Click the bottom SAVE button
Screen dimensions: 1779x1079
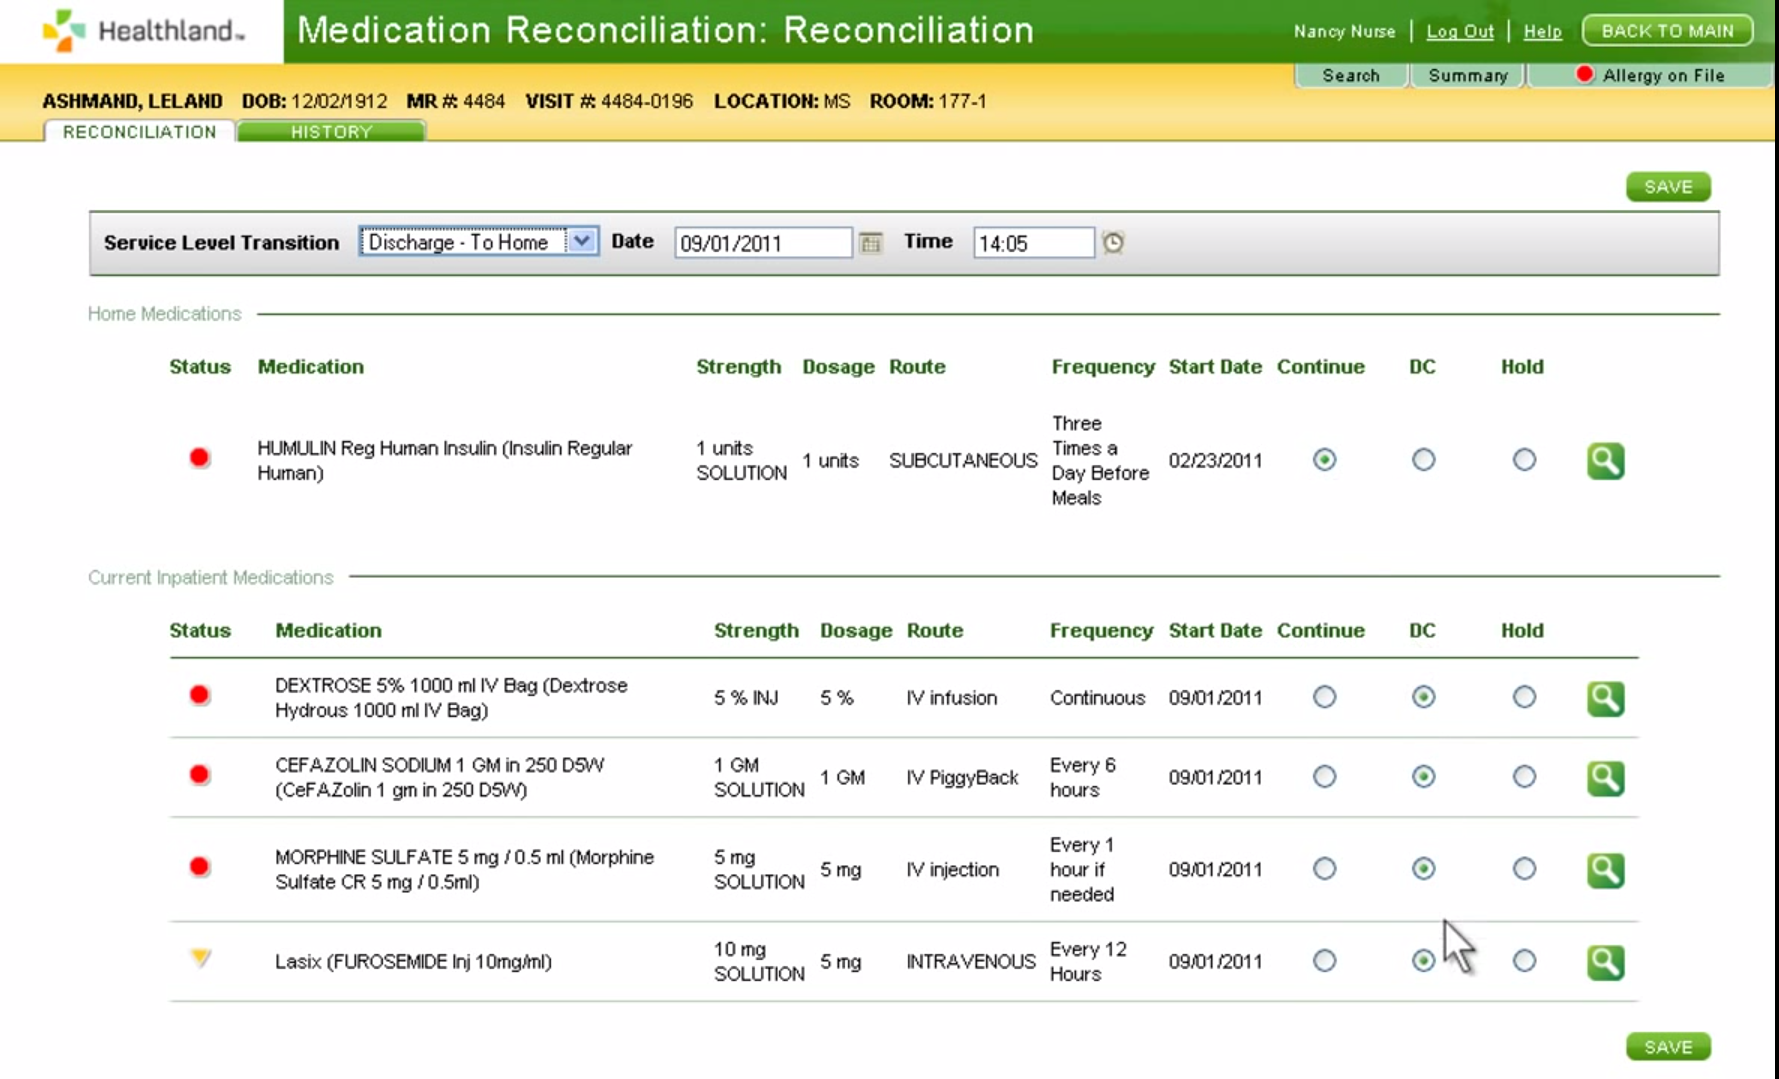(x=1668, y=1047)
